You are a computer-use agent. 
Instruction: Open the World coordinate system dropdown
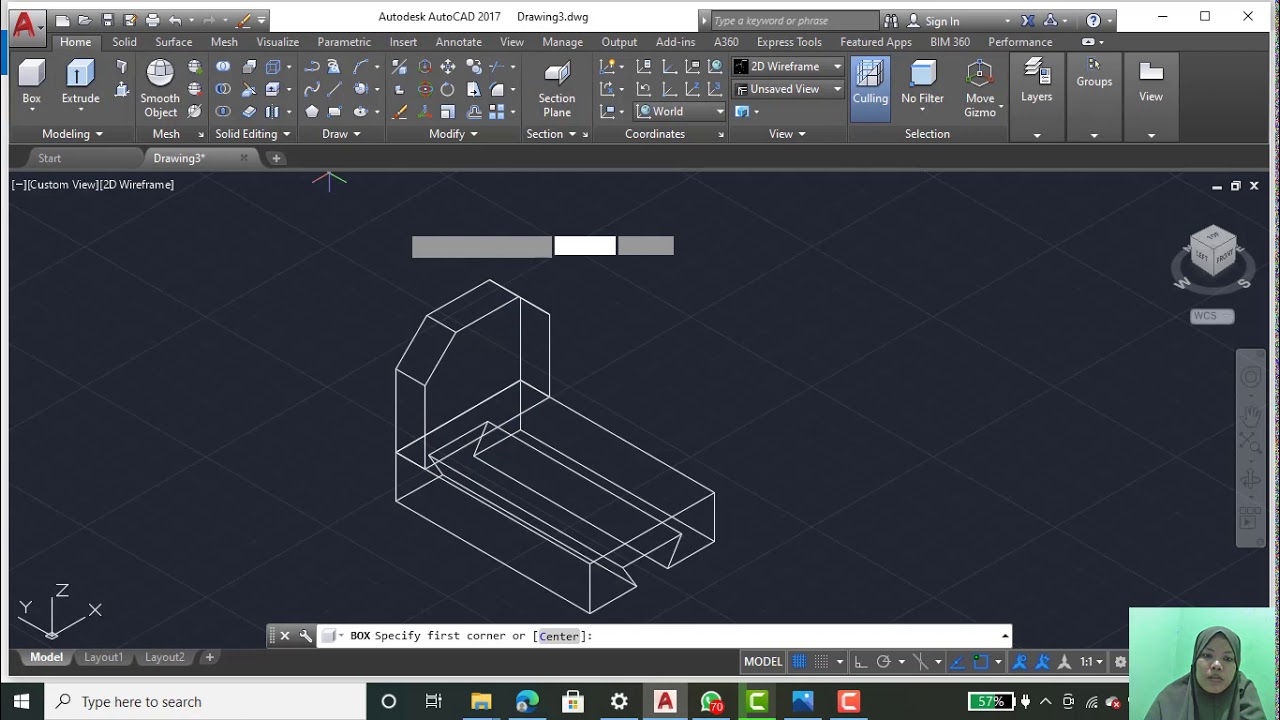(x=680, y=111)
